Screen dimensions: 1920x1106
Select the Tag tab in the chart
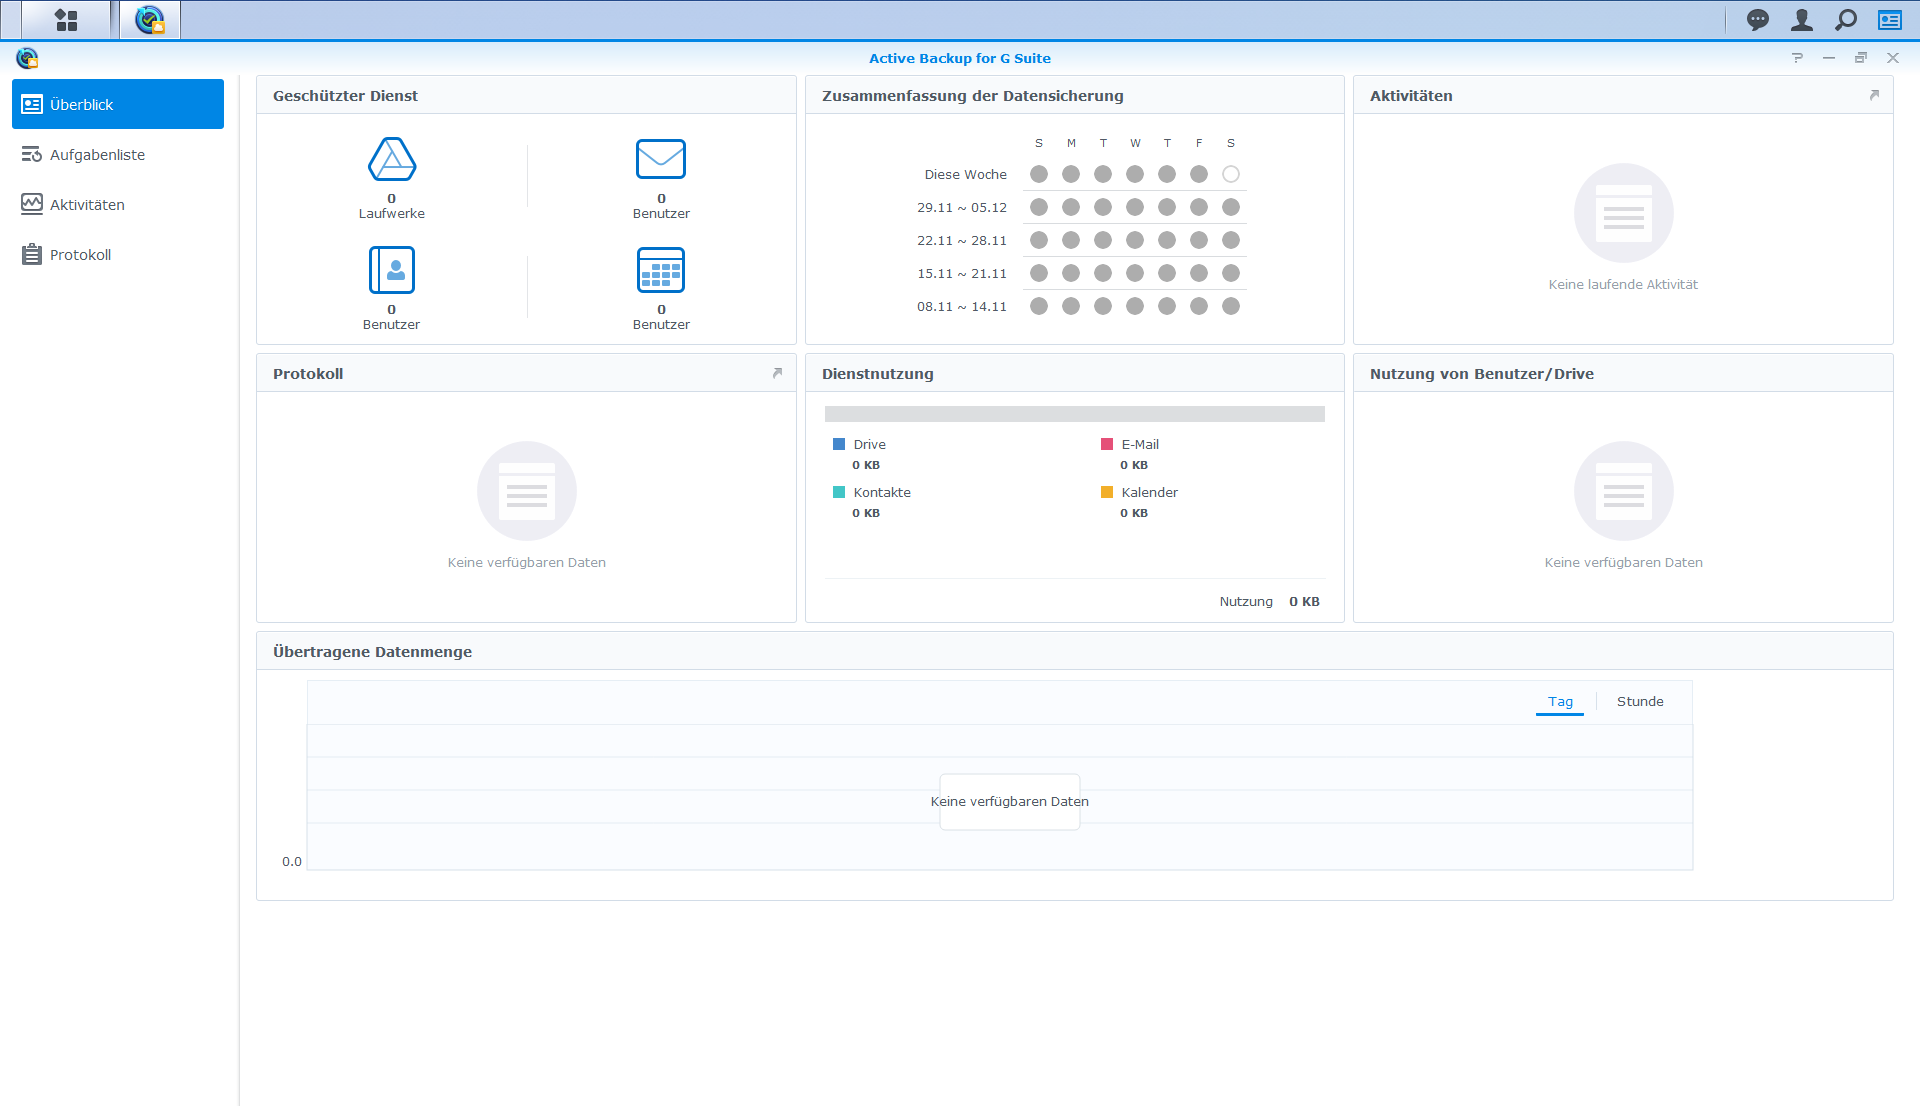pos(1560,702)
